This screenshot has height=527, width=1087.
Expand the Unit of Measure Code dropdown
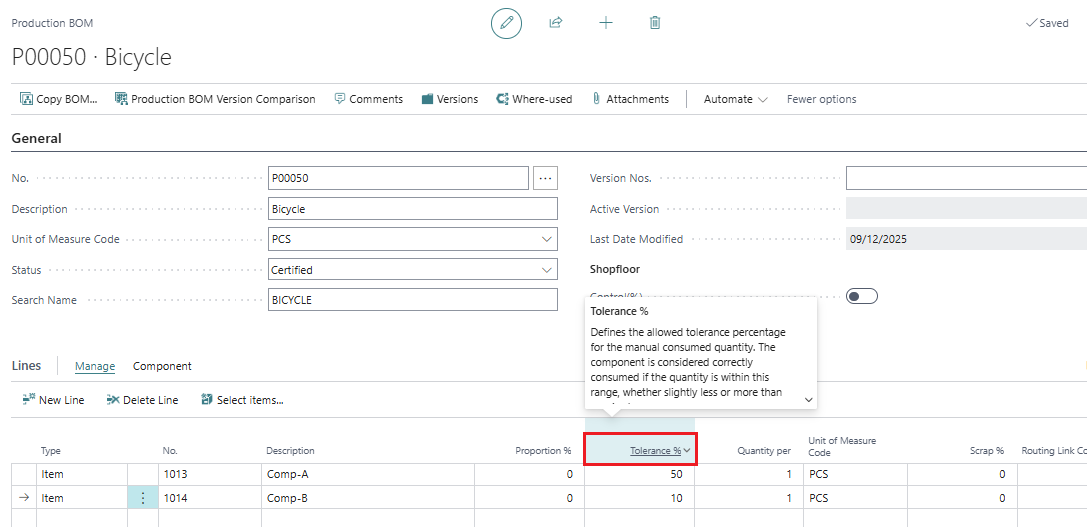coord(546,240)
